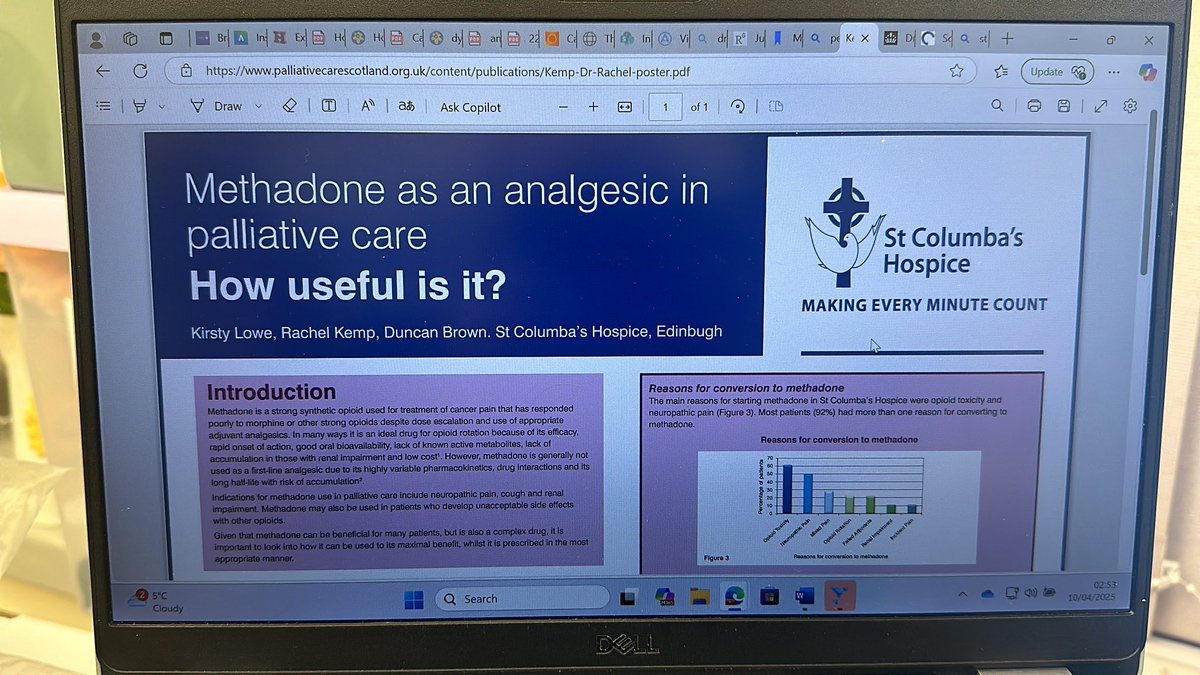Open Task View on the taskbar
The image size is (1200, 675).
click(628, 598)
